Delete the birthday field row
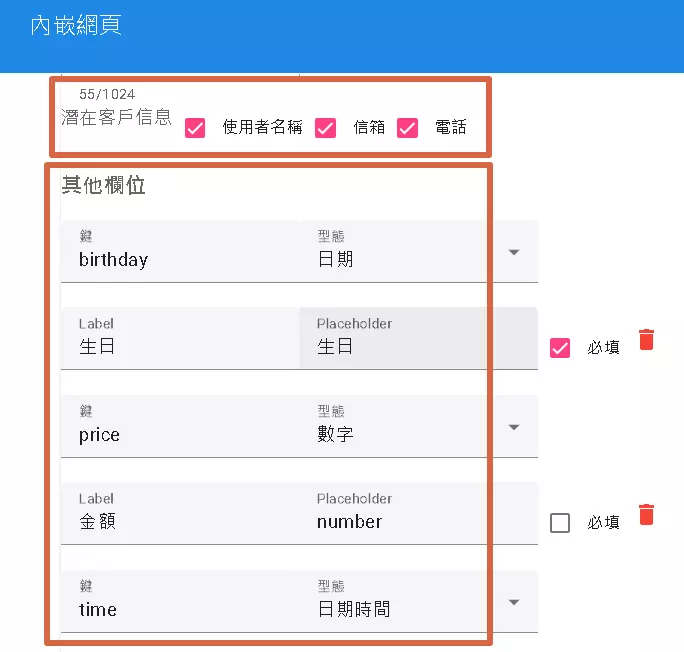The image size is (684, 652). click(647, 340)
